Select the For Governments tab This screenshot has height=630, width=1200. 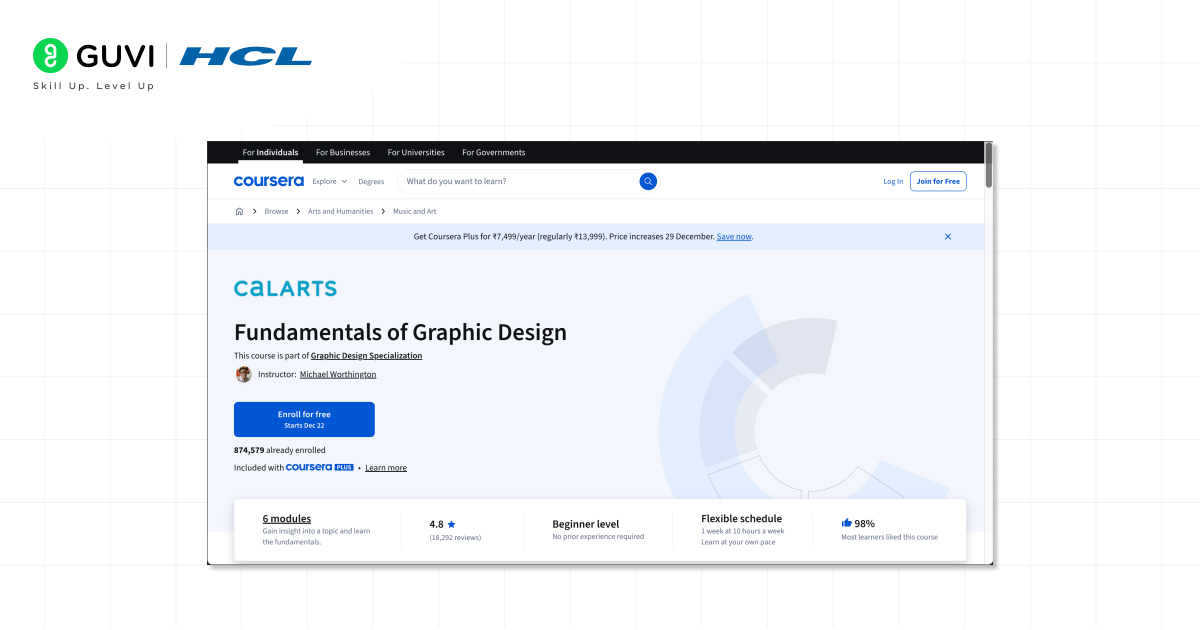[x=493, y=153]
